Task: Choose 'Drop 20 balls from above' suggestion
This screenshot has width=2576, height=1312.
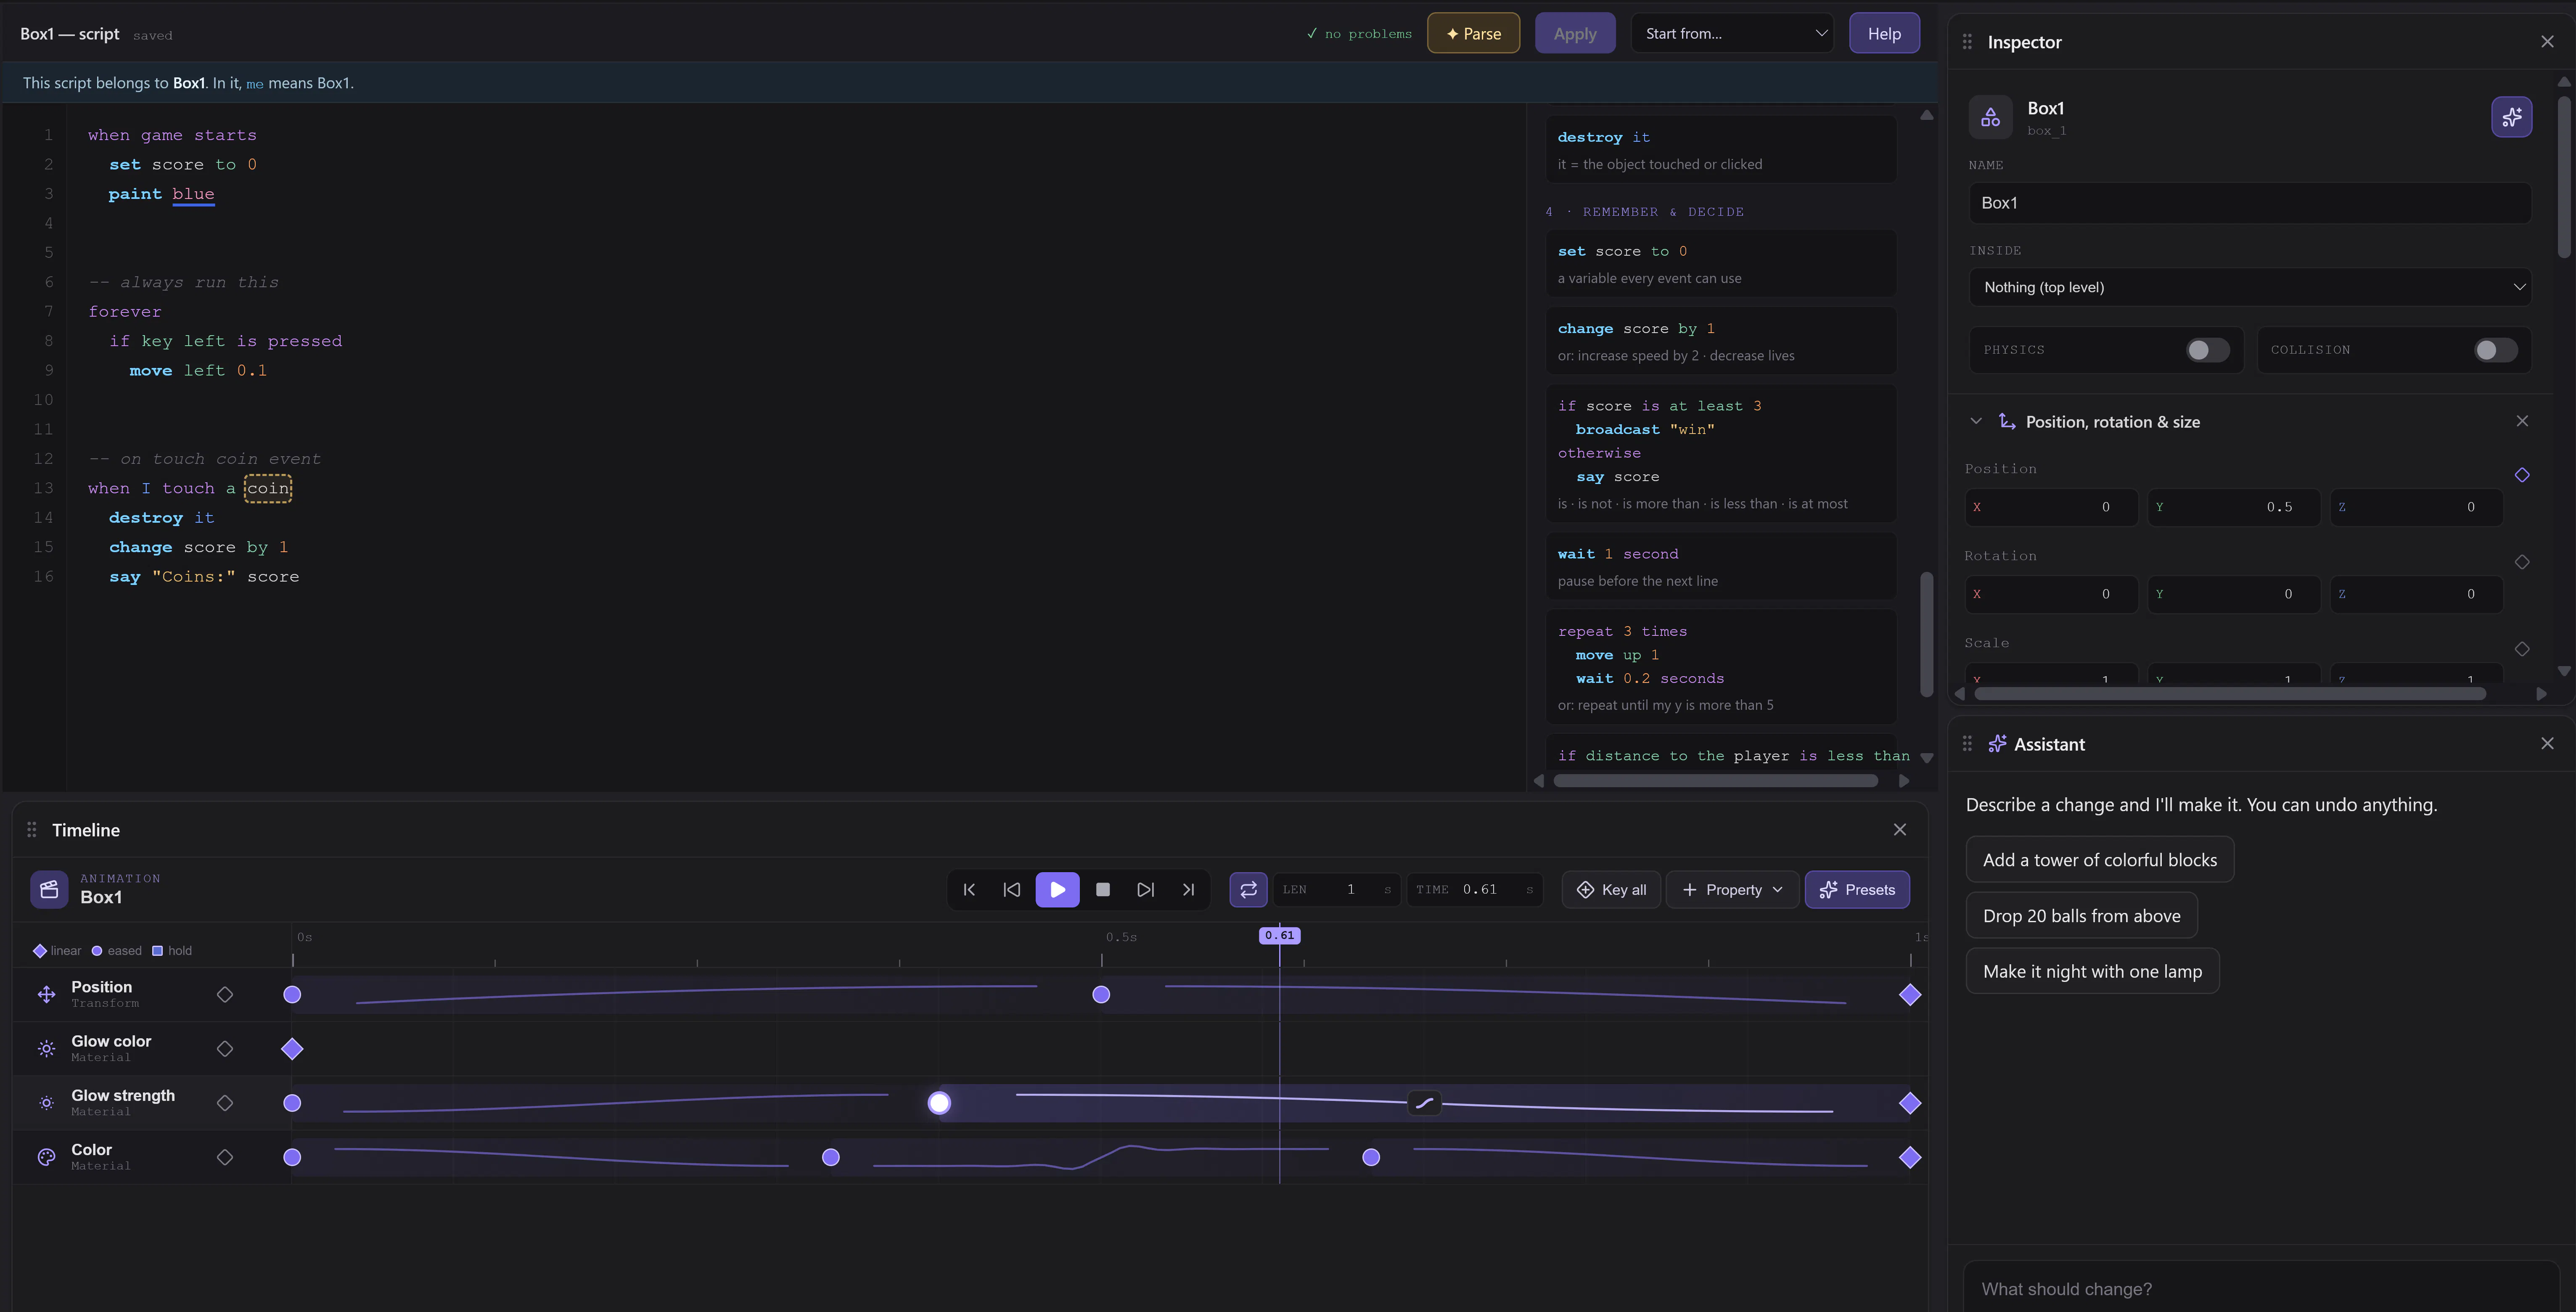Action: [x=2081, y=916]
